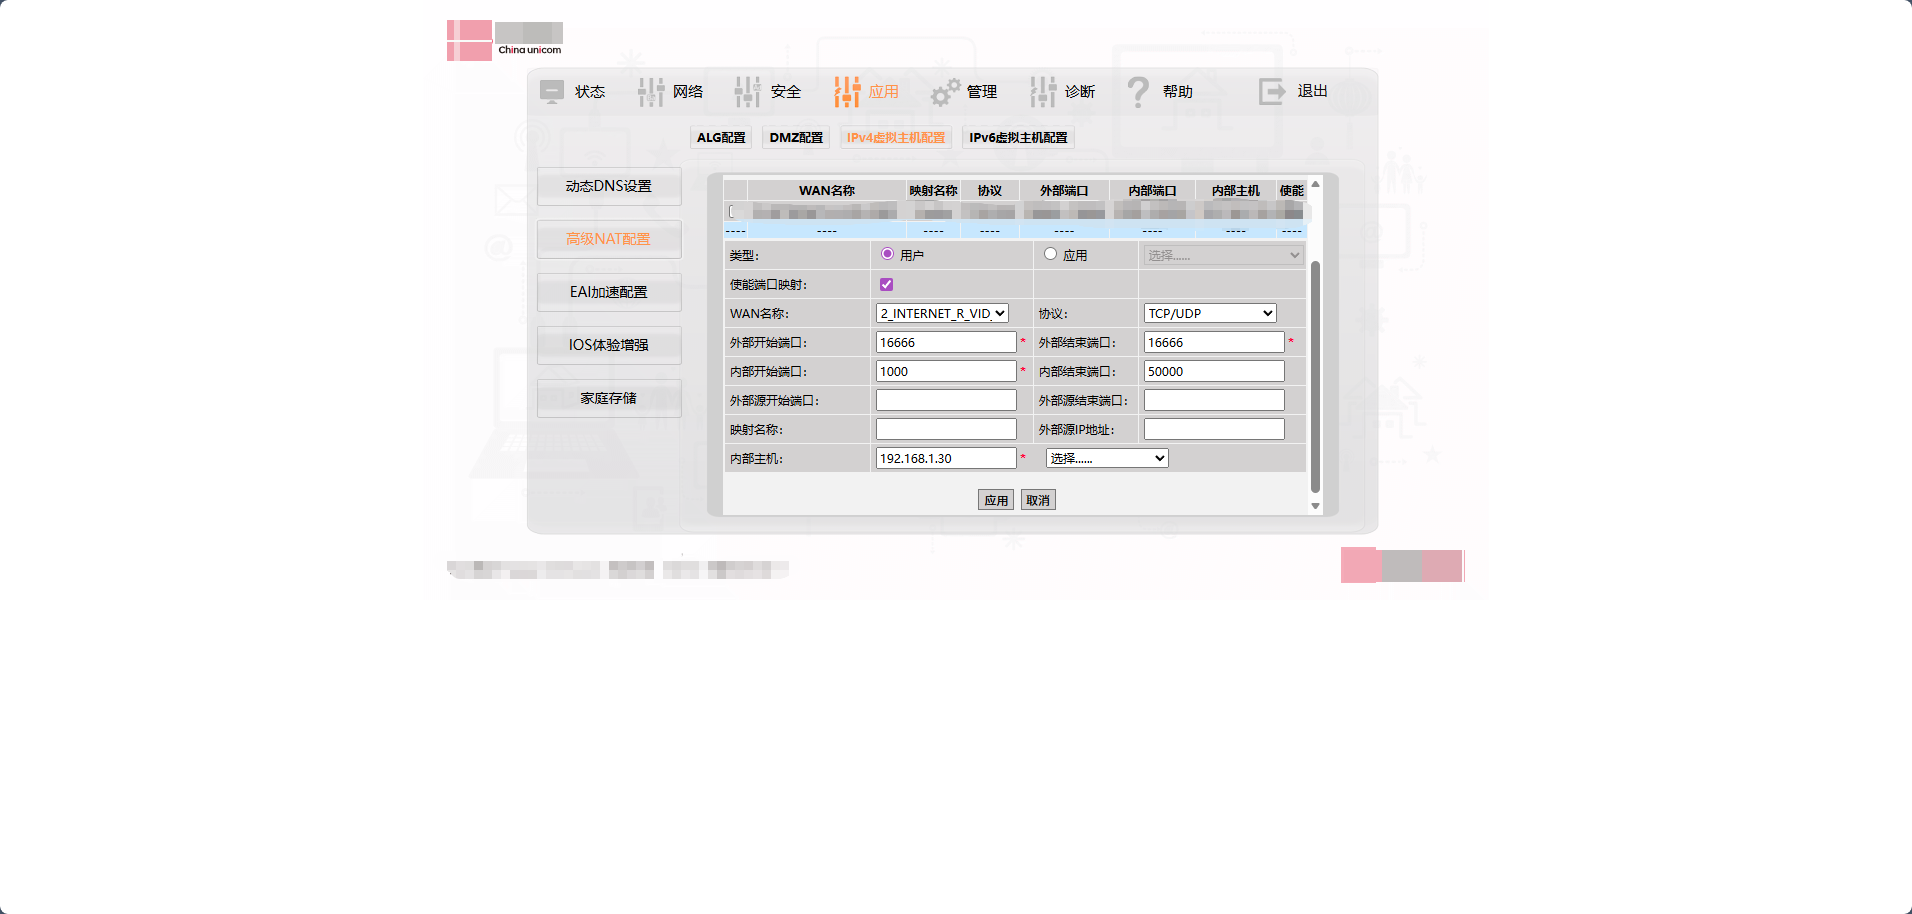Image resolution: width=1912 pixels, height=914 pixels.
Task: Select the orange Application icon
Action: 847,92
